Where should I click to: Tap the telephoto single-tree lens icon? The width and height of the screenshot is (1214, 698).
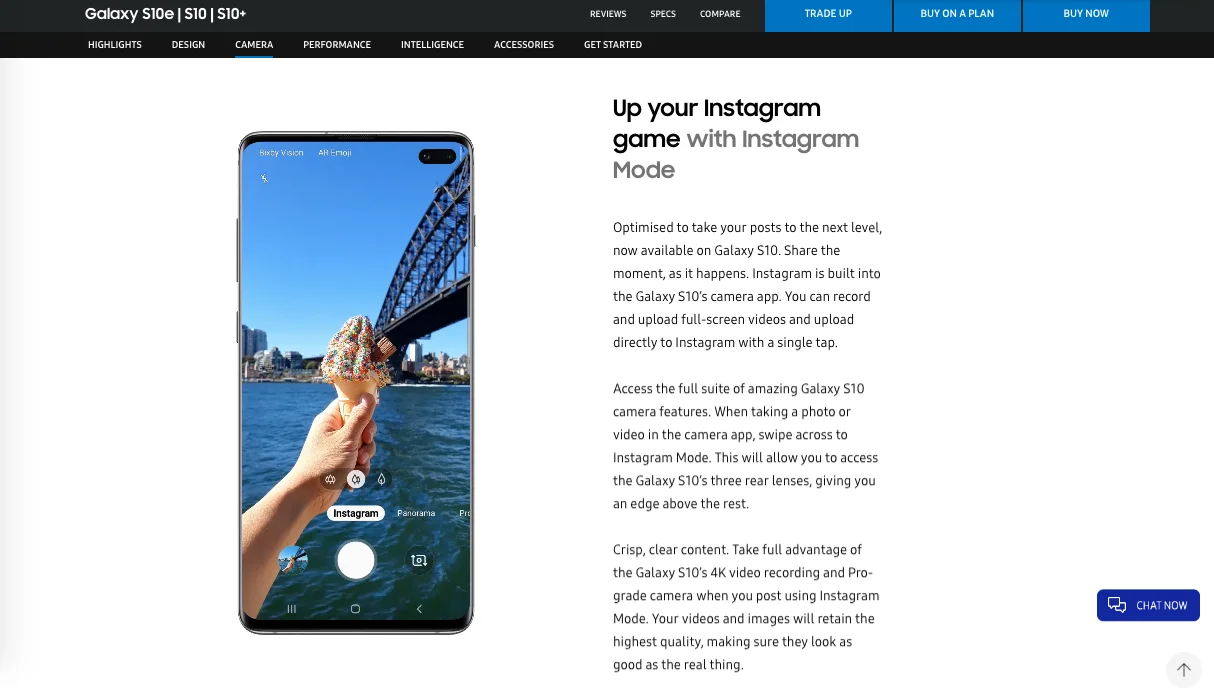(x=381, y=480)
